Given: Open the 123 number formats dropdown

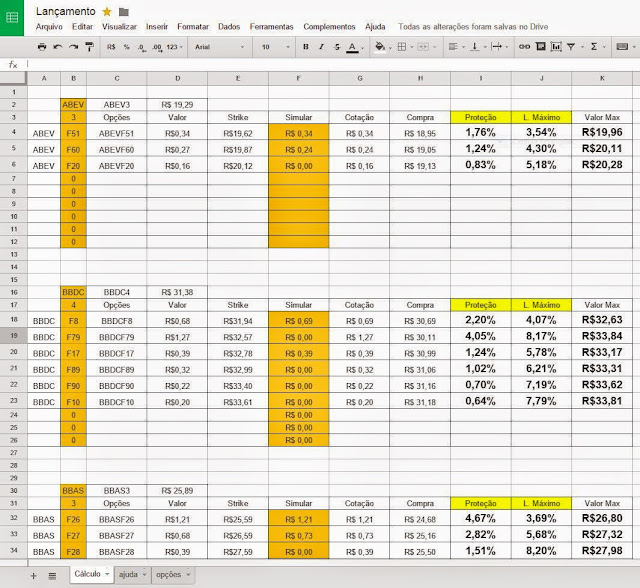Looking at the screenshot, I should coord(175,47).
